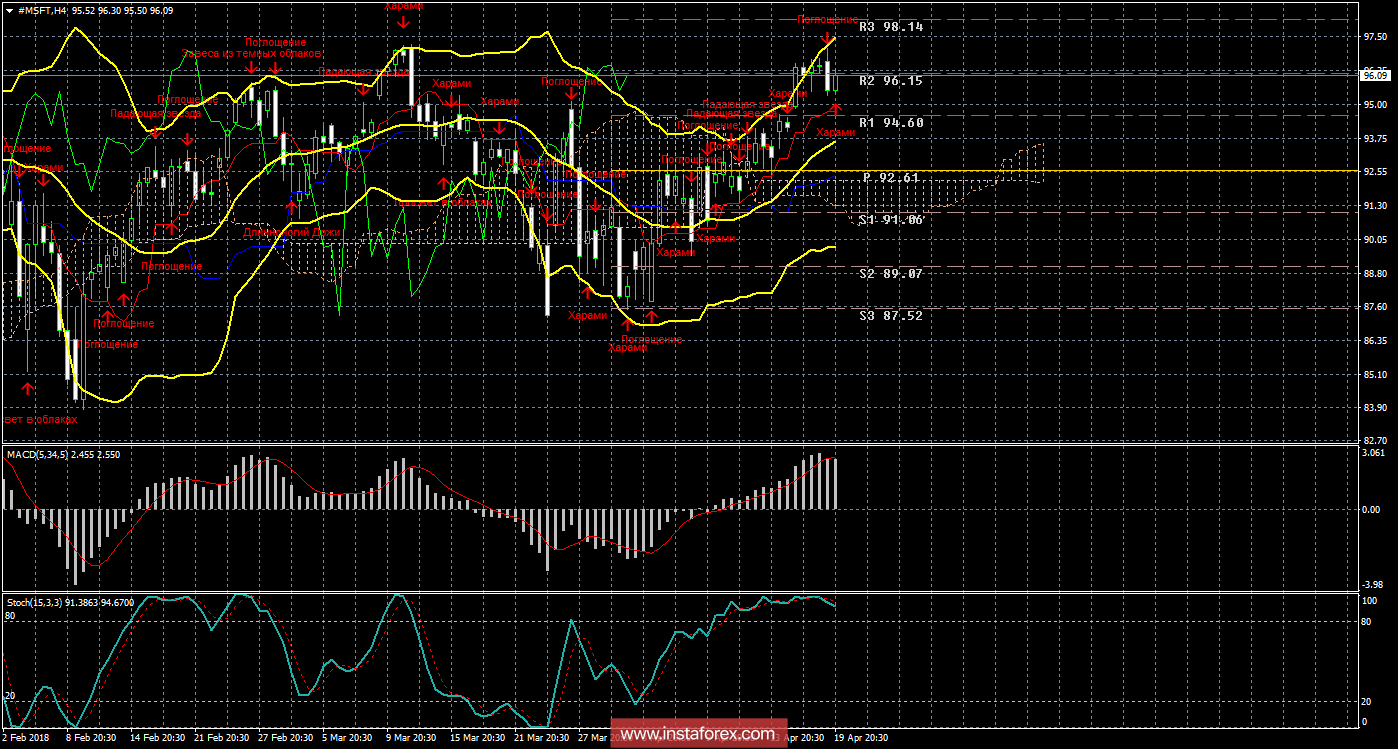
Task: Click the MACD(5,34,5) indicator label
Action: click(x=44, y=455)
